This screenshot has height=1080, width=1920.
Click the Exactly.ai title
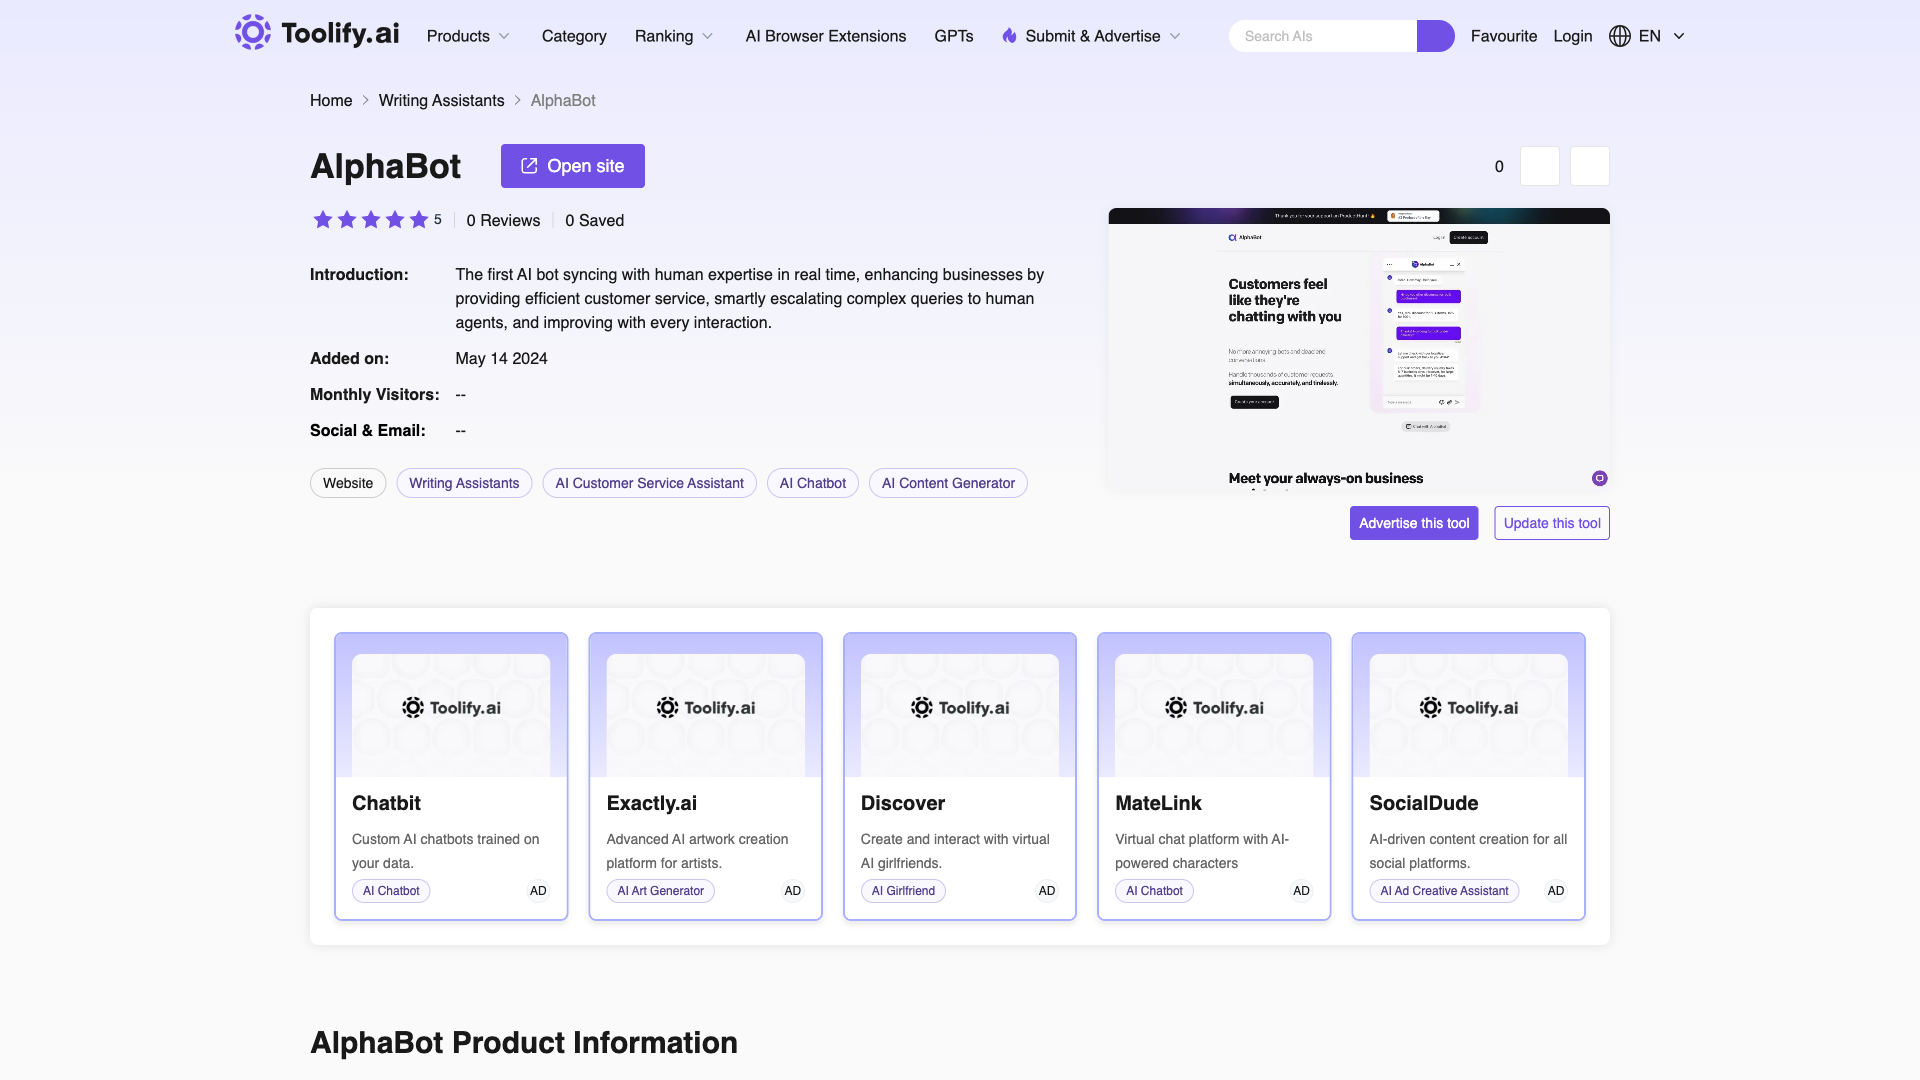coord(651,803)
